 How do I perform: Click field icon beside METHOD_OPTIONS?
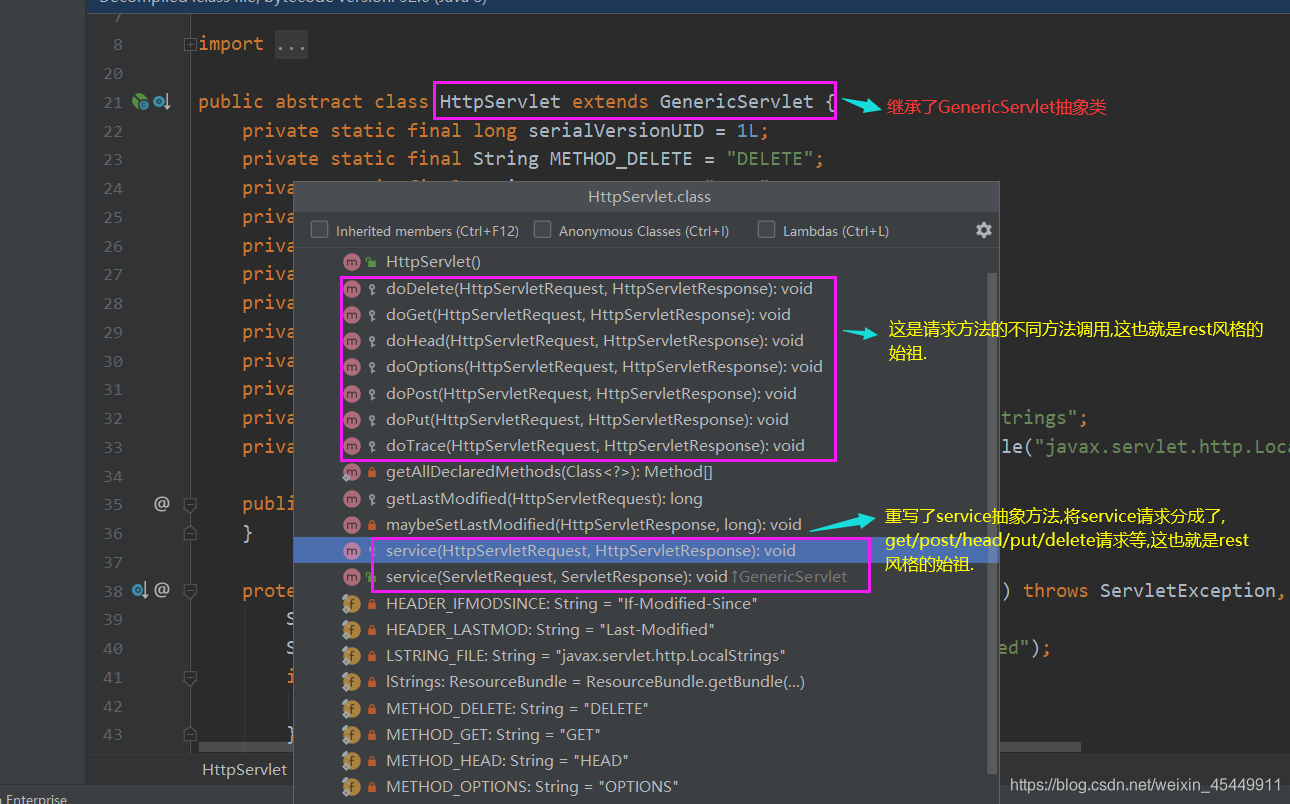pyautogui.click(x=351, y=786)
